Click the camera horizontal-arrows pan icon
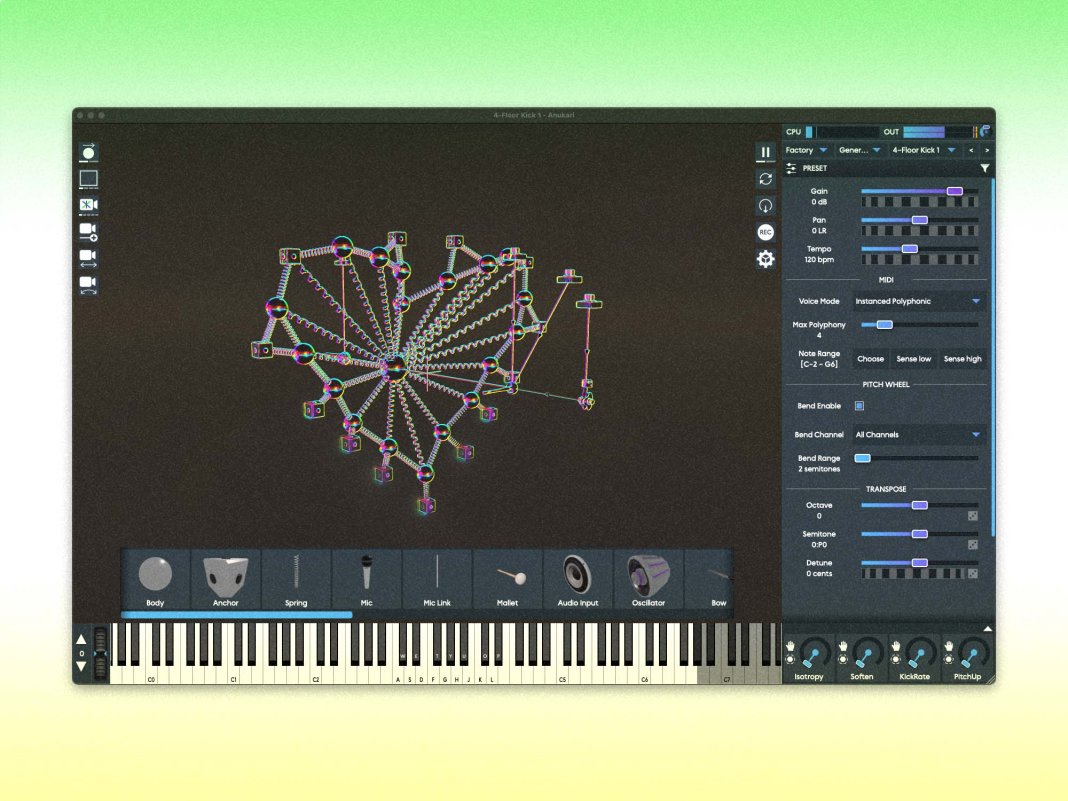This screenshot has width=1068, height=801. (x=89, y=257)
